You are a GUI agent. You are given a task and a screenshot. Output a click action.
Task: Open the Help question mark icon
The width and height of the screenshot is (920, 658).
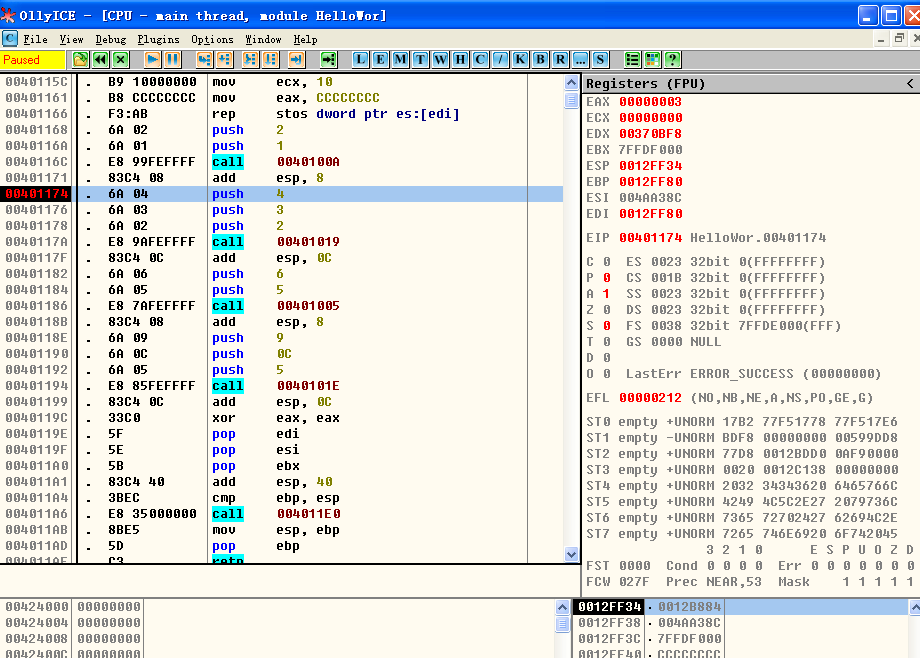tap(672, 59)
